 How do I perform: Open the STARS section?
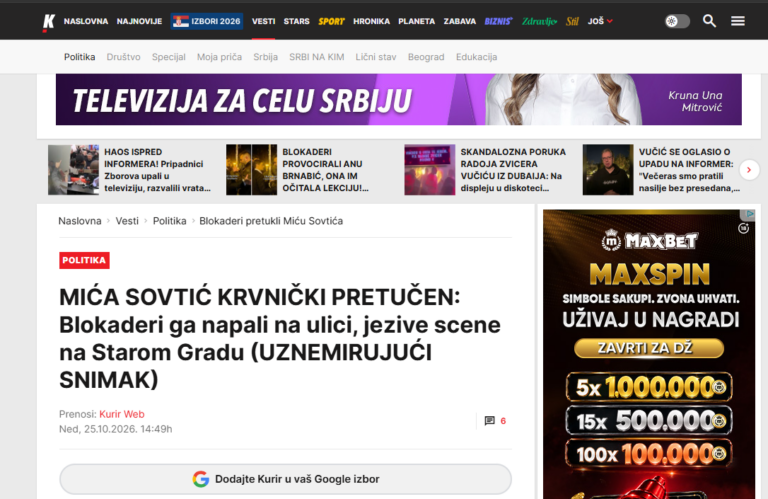point(296,21)
